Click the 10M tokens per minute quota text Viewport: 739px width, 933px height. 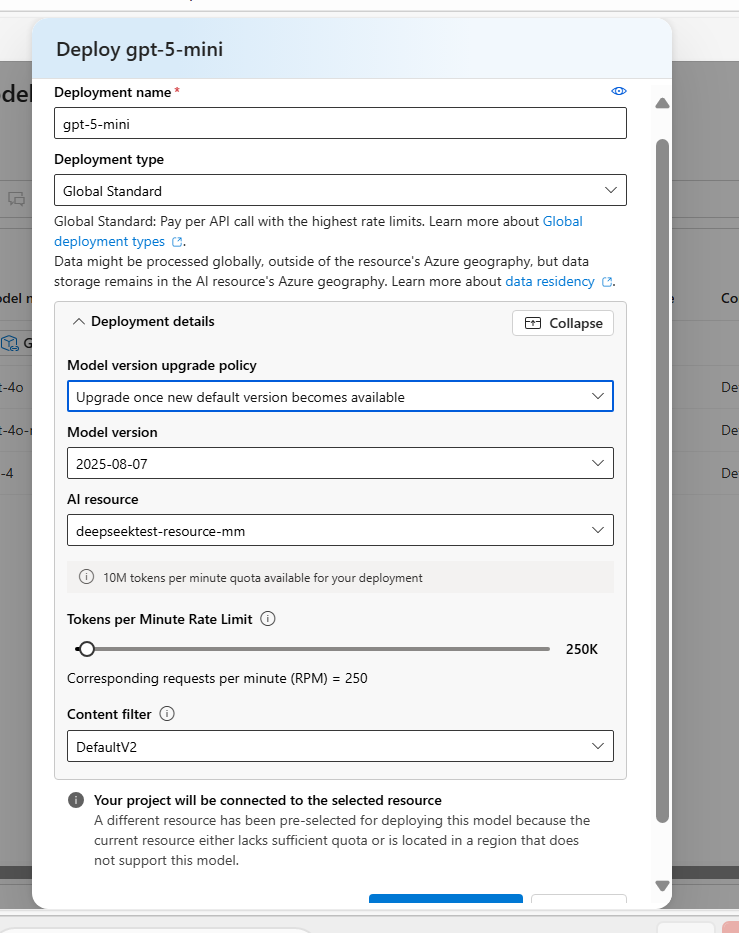(x=263, y=578)
